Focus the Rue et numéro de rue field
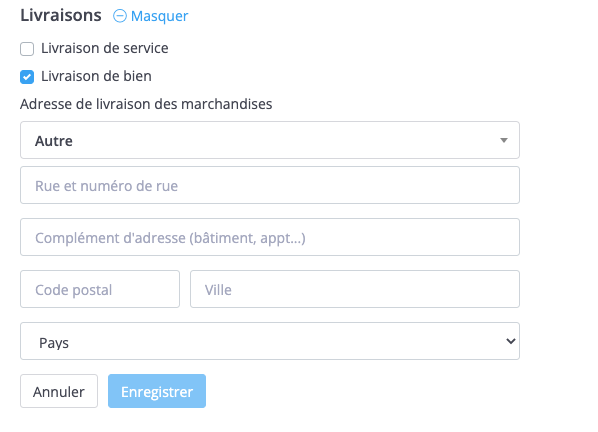Image resolution: width=598 pixels, height=432 pixels. point(270,185)
